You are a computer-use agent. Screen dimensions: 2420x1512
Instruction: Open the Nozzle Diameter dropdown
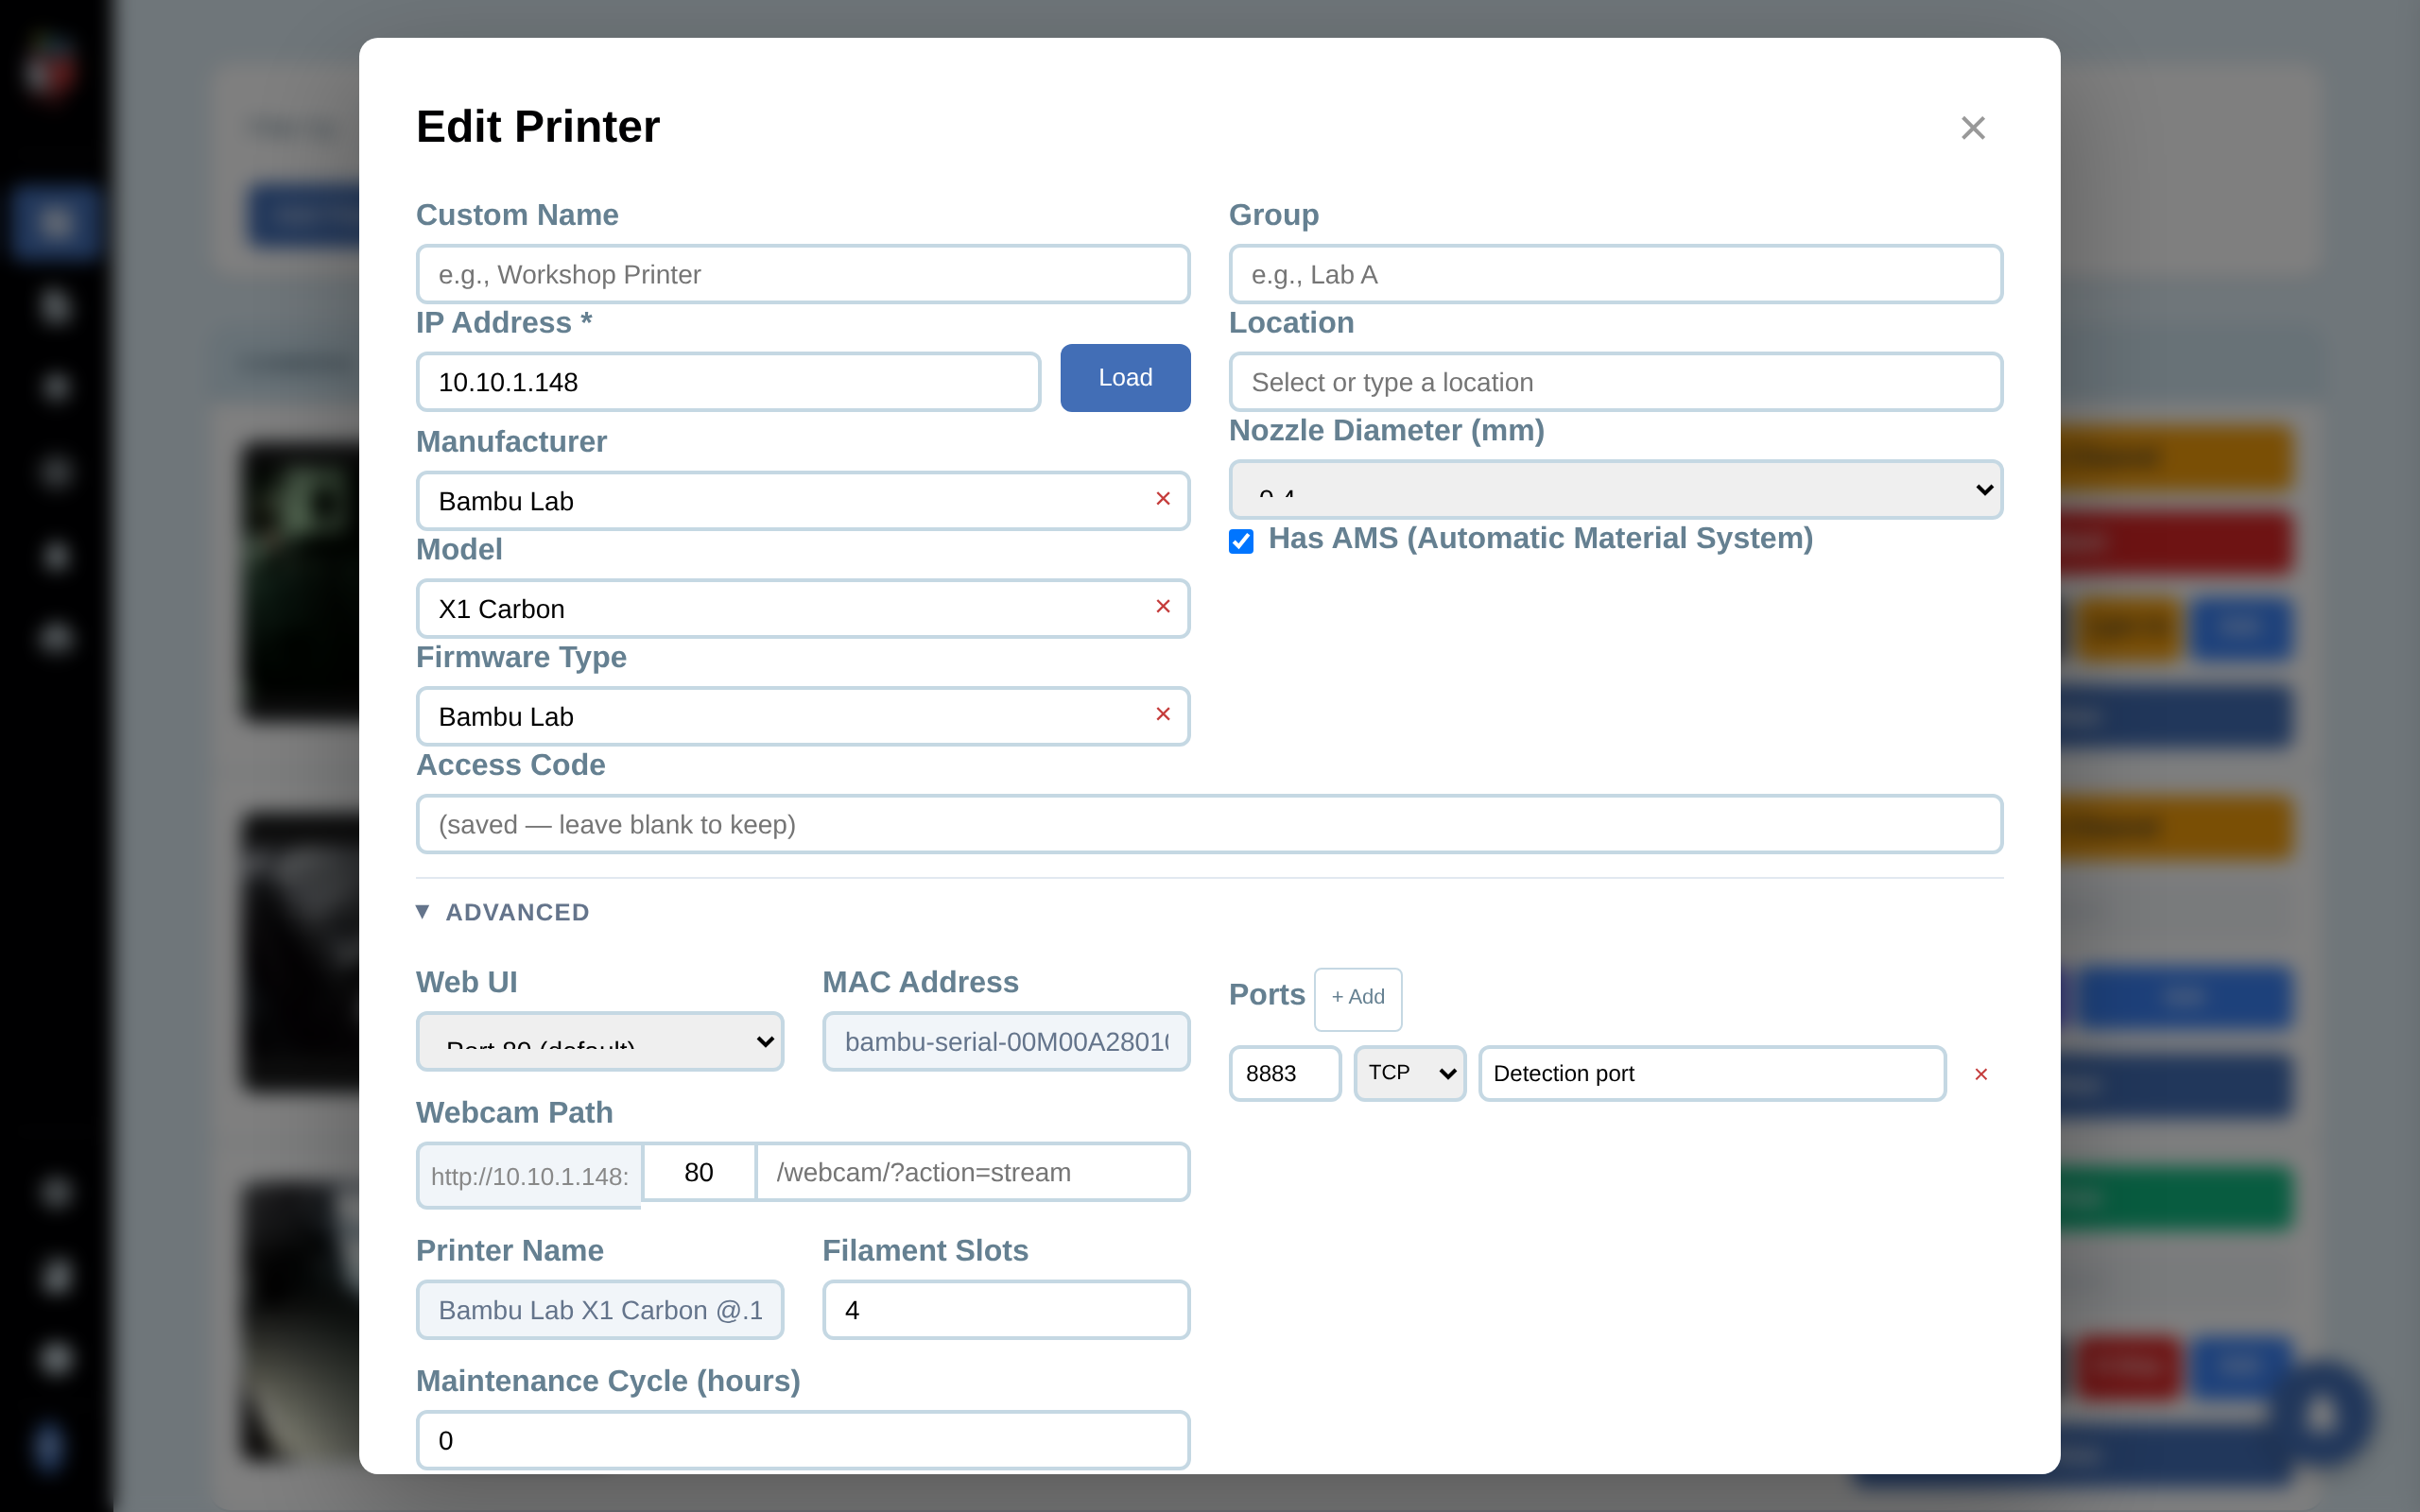coord(1615,490)
